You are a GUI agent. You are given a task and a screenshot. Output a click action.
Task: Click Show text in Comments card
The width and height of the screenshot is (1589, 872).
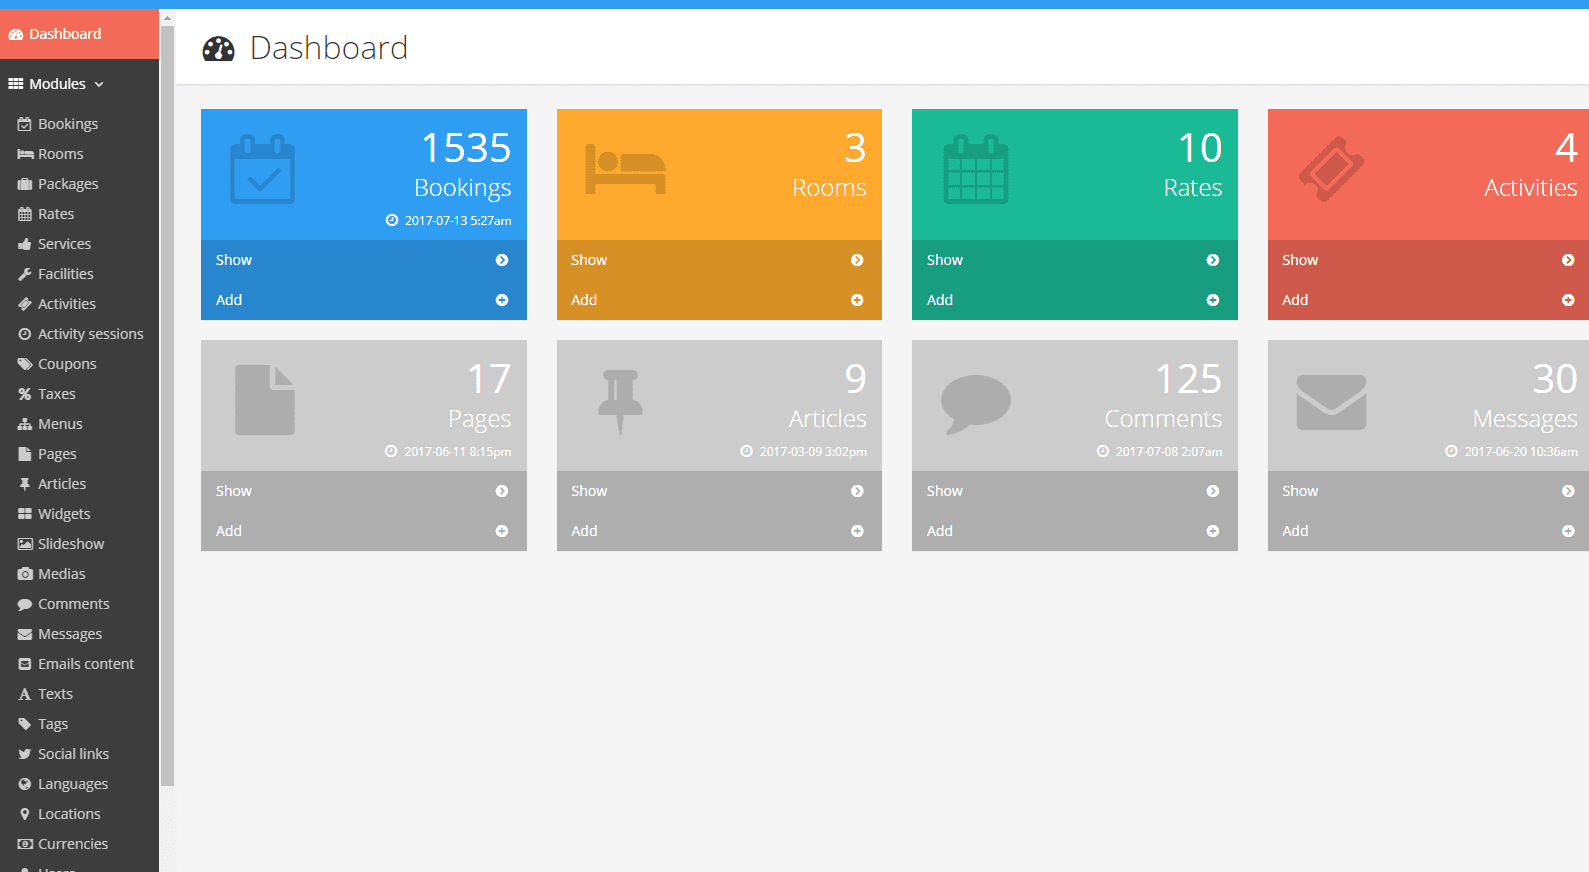(x=944, y=491)
